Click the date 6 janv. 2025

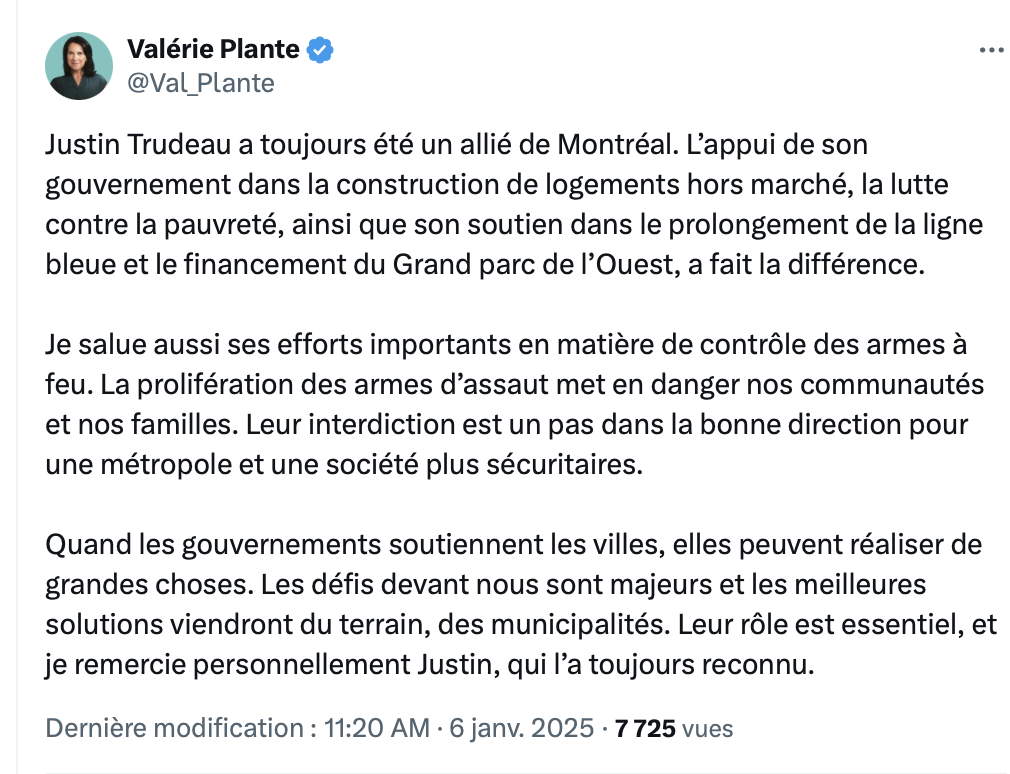click(x=521, y=728)
